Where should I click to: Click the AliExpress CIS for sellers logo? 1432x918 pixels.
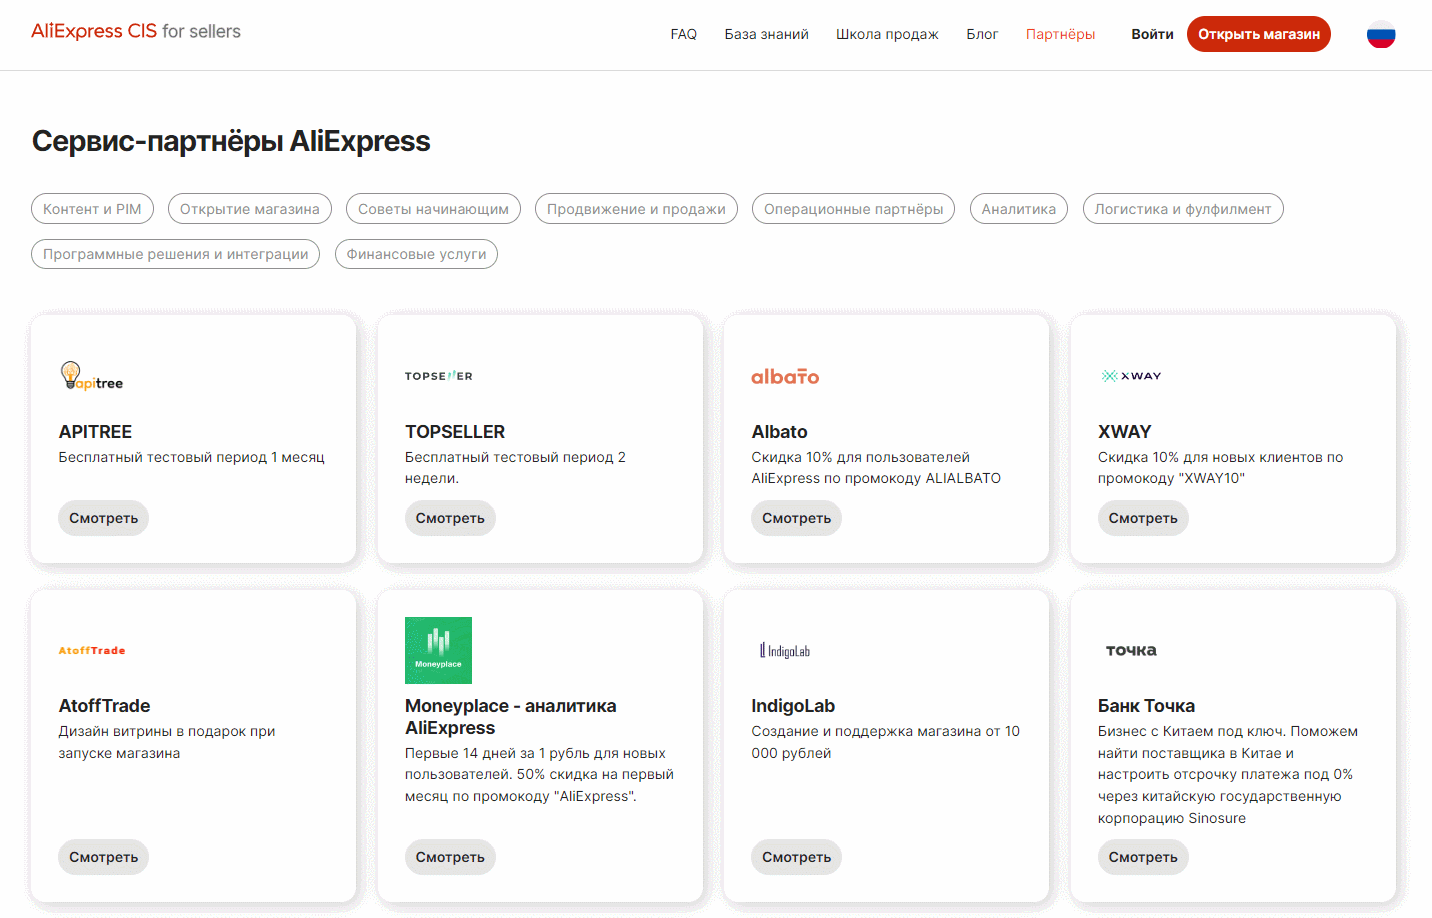136,32
